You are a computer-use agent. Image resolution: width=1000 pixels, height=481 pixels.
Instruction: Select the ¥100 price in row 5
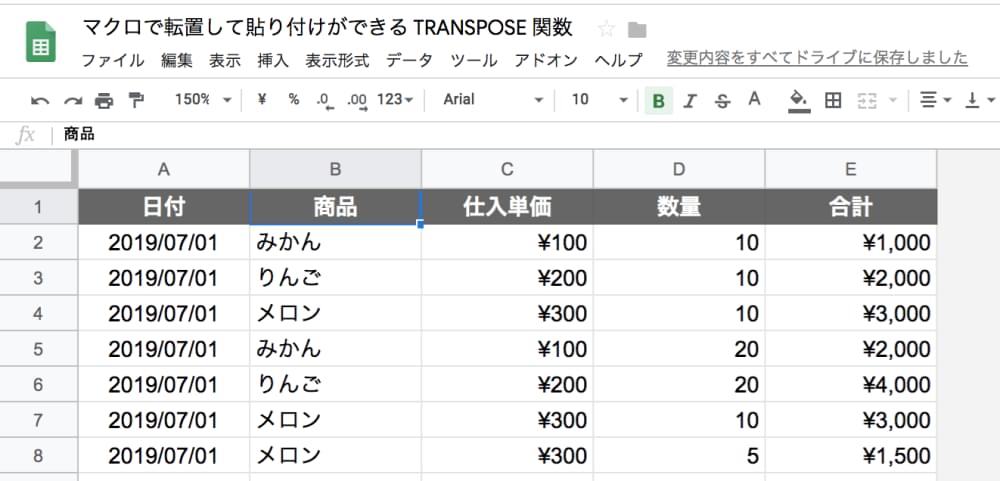click(507, 349)
